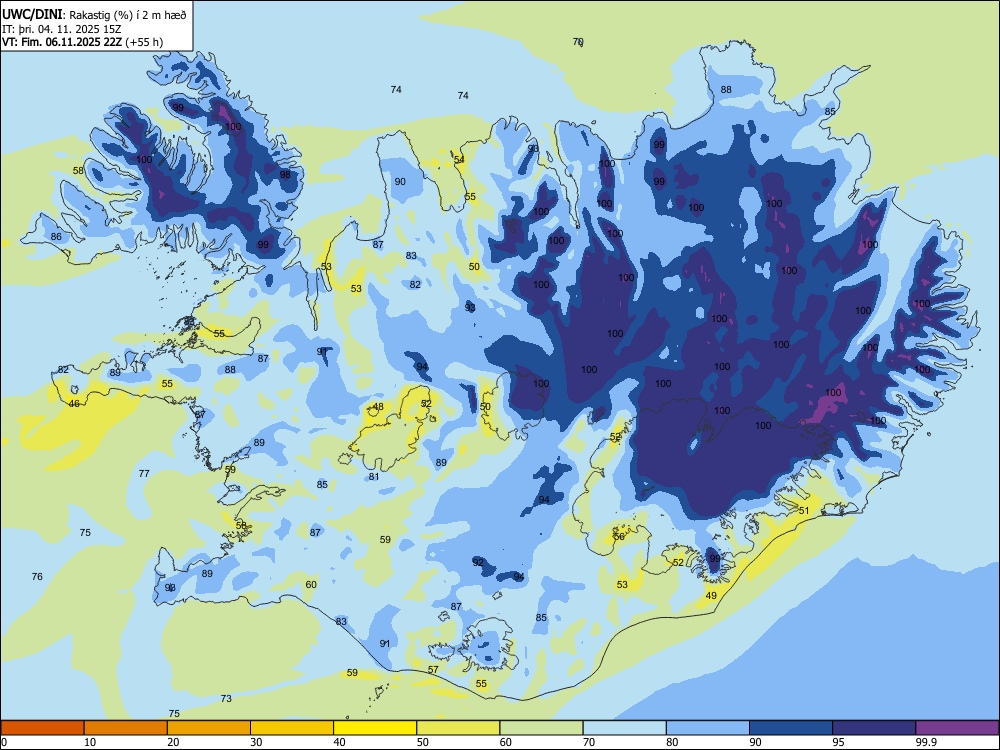This screenshot has width=1000, height=750.
Task: Click the map value '81' in the central highlands
Action: point(374,477)
